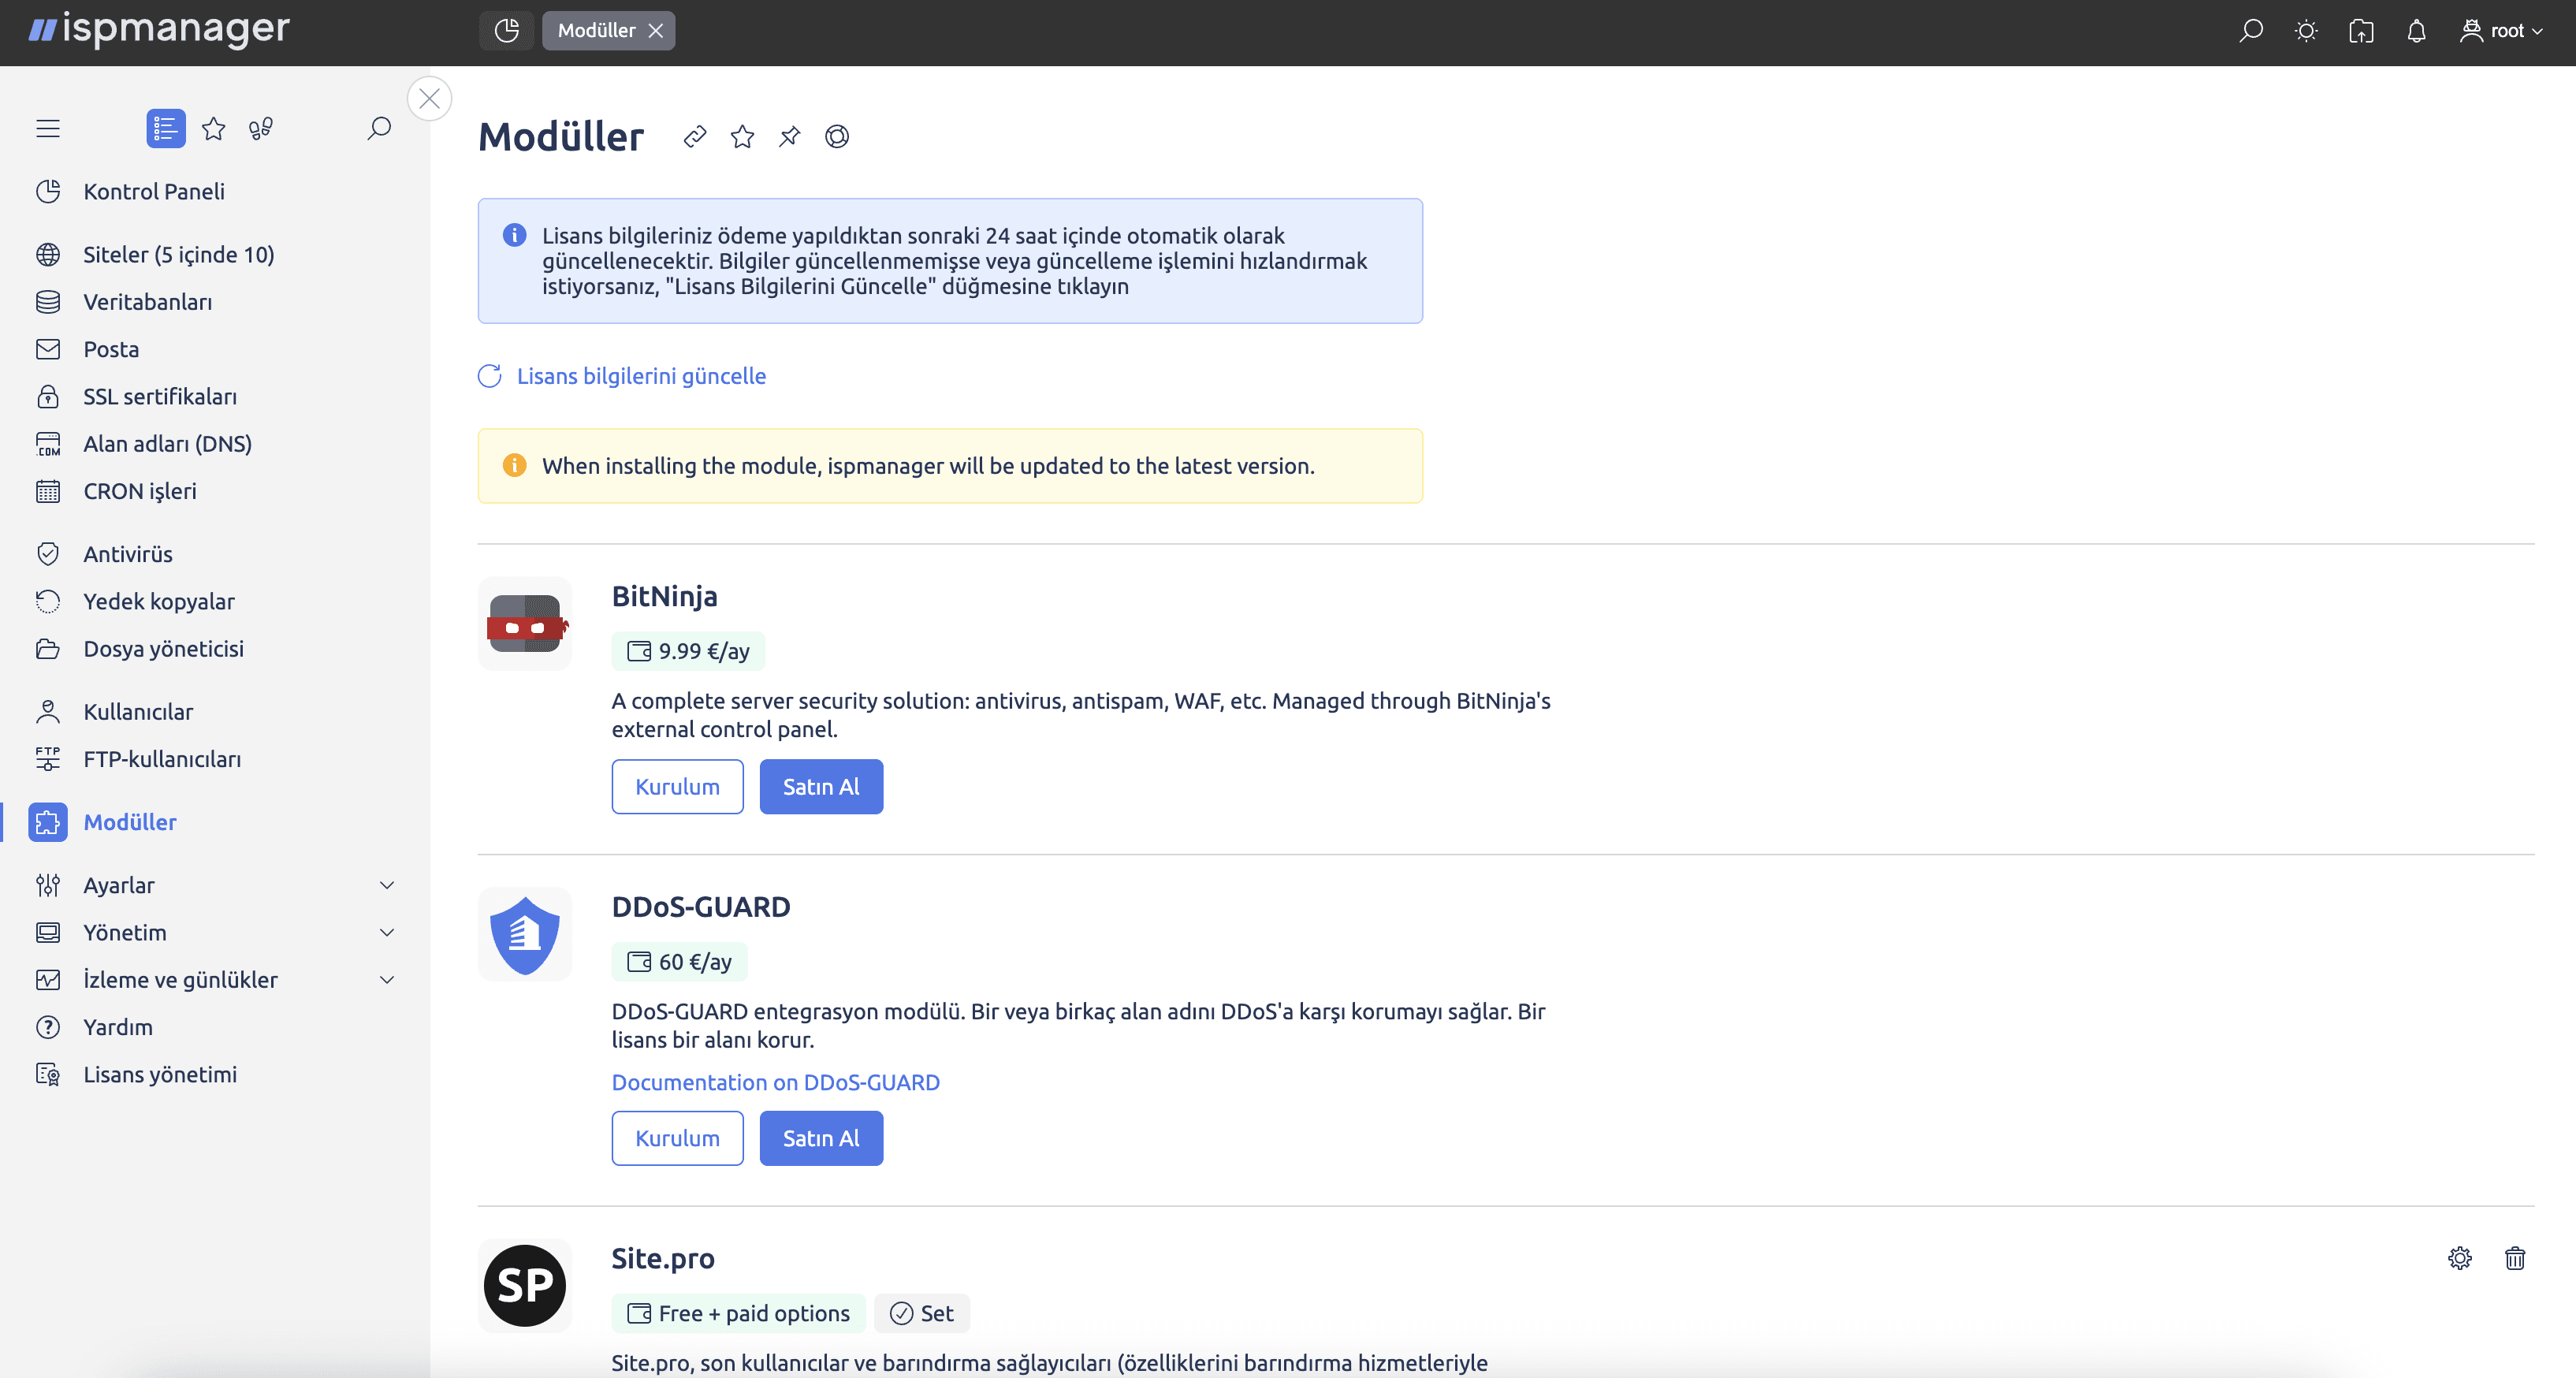Click the BitNinja module title
This screenshot has height=1378, width=2576.
point(665,596)
